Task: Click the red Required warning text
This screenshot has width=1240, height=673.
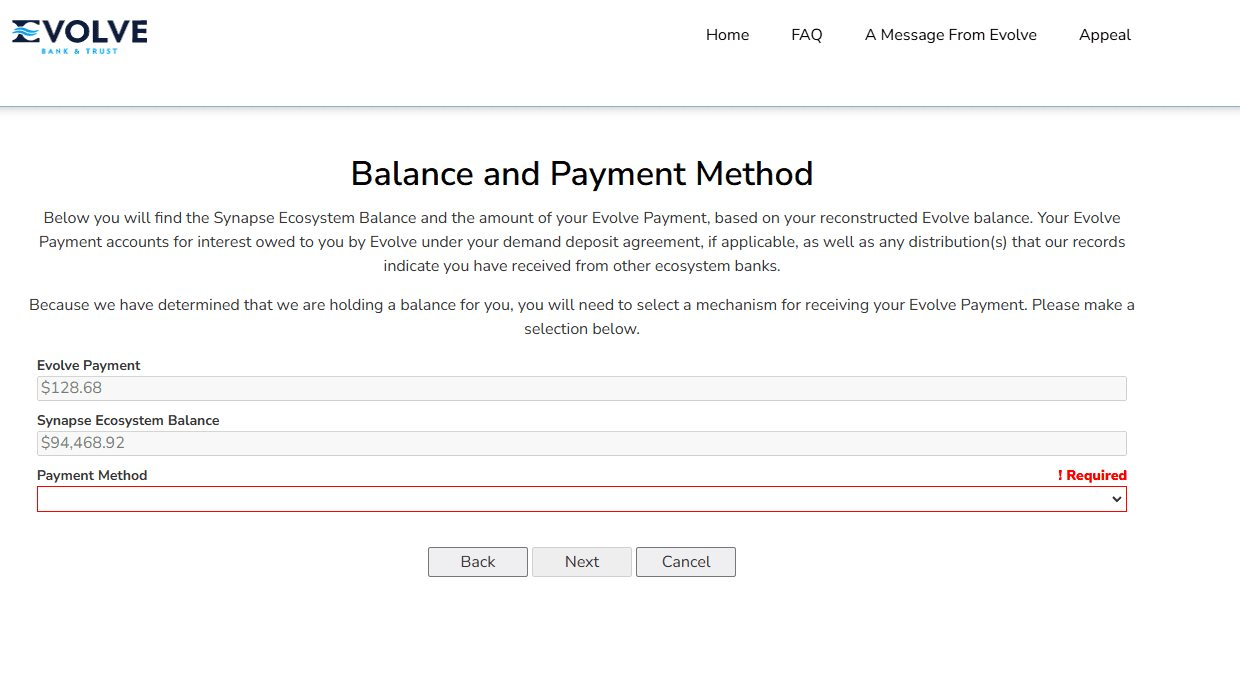Action: 1092,476
